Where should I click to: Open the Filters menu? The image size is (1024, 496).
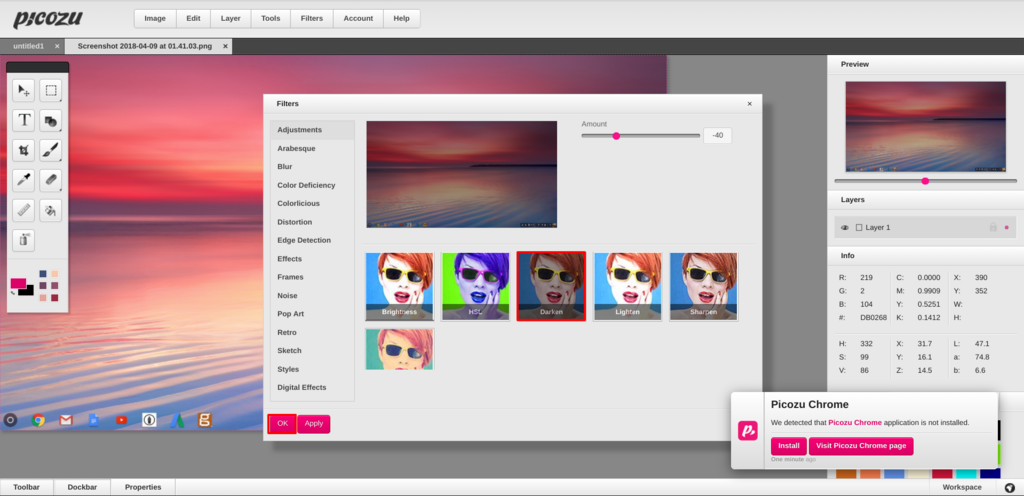pos(312,18)
